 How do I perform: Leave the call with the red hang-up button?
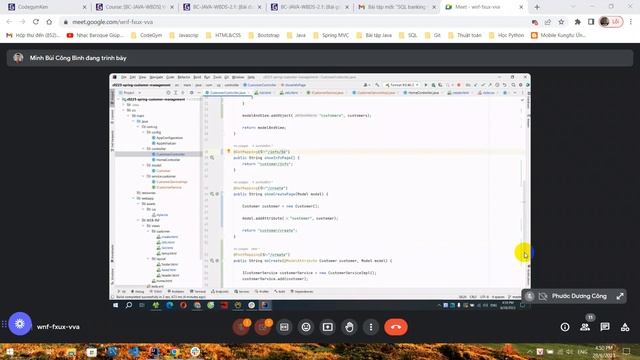click(396, 327)
